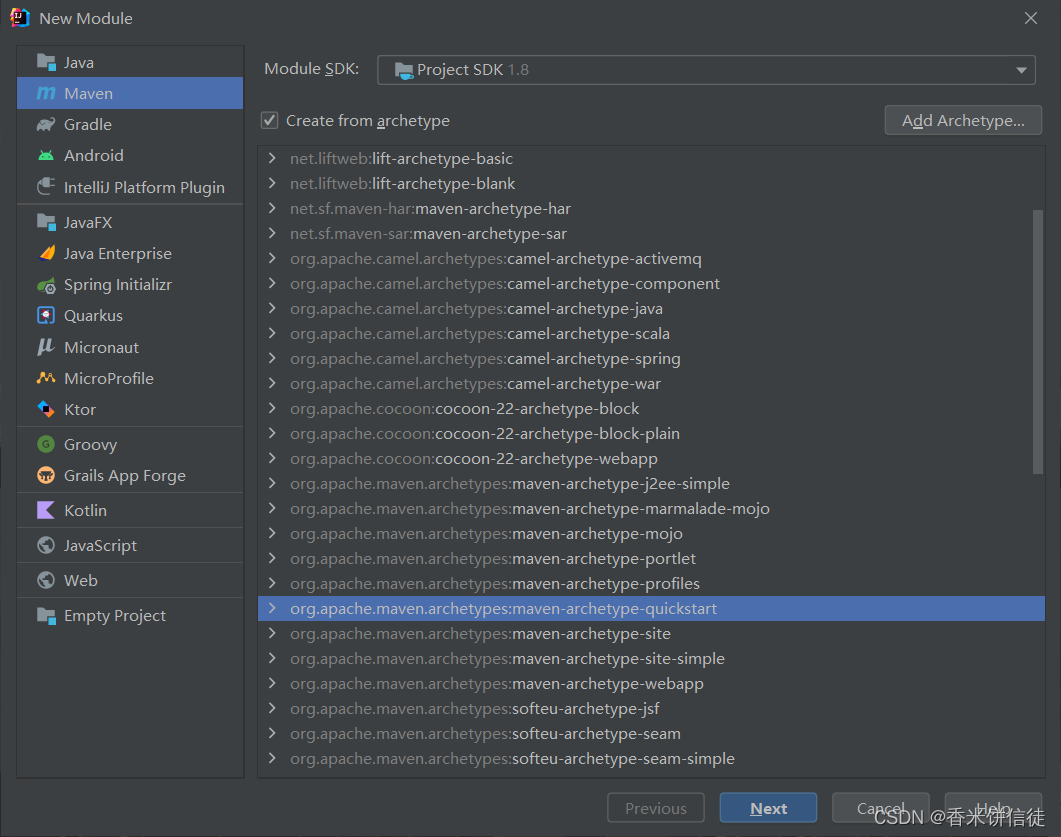Select maven-archetype-profiles row
The height and width of the screenshot is (837, 1061).
[x=651, y=583]
